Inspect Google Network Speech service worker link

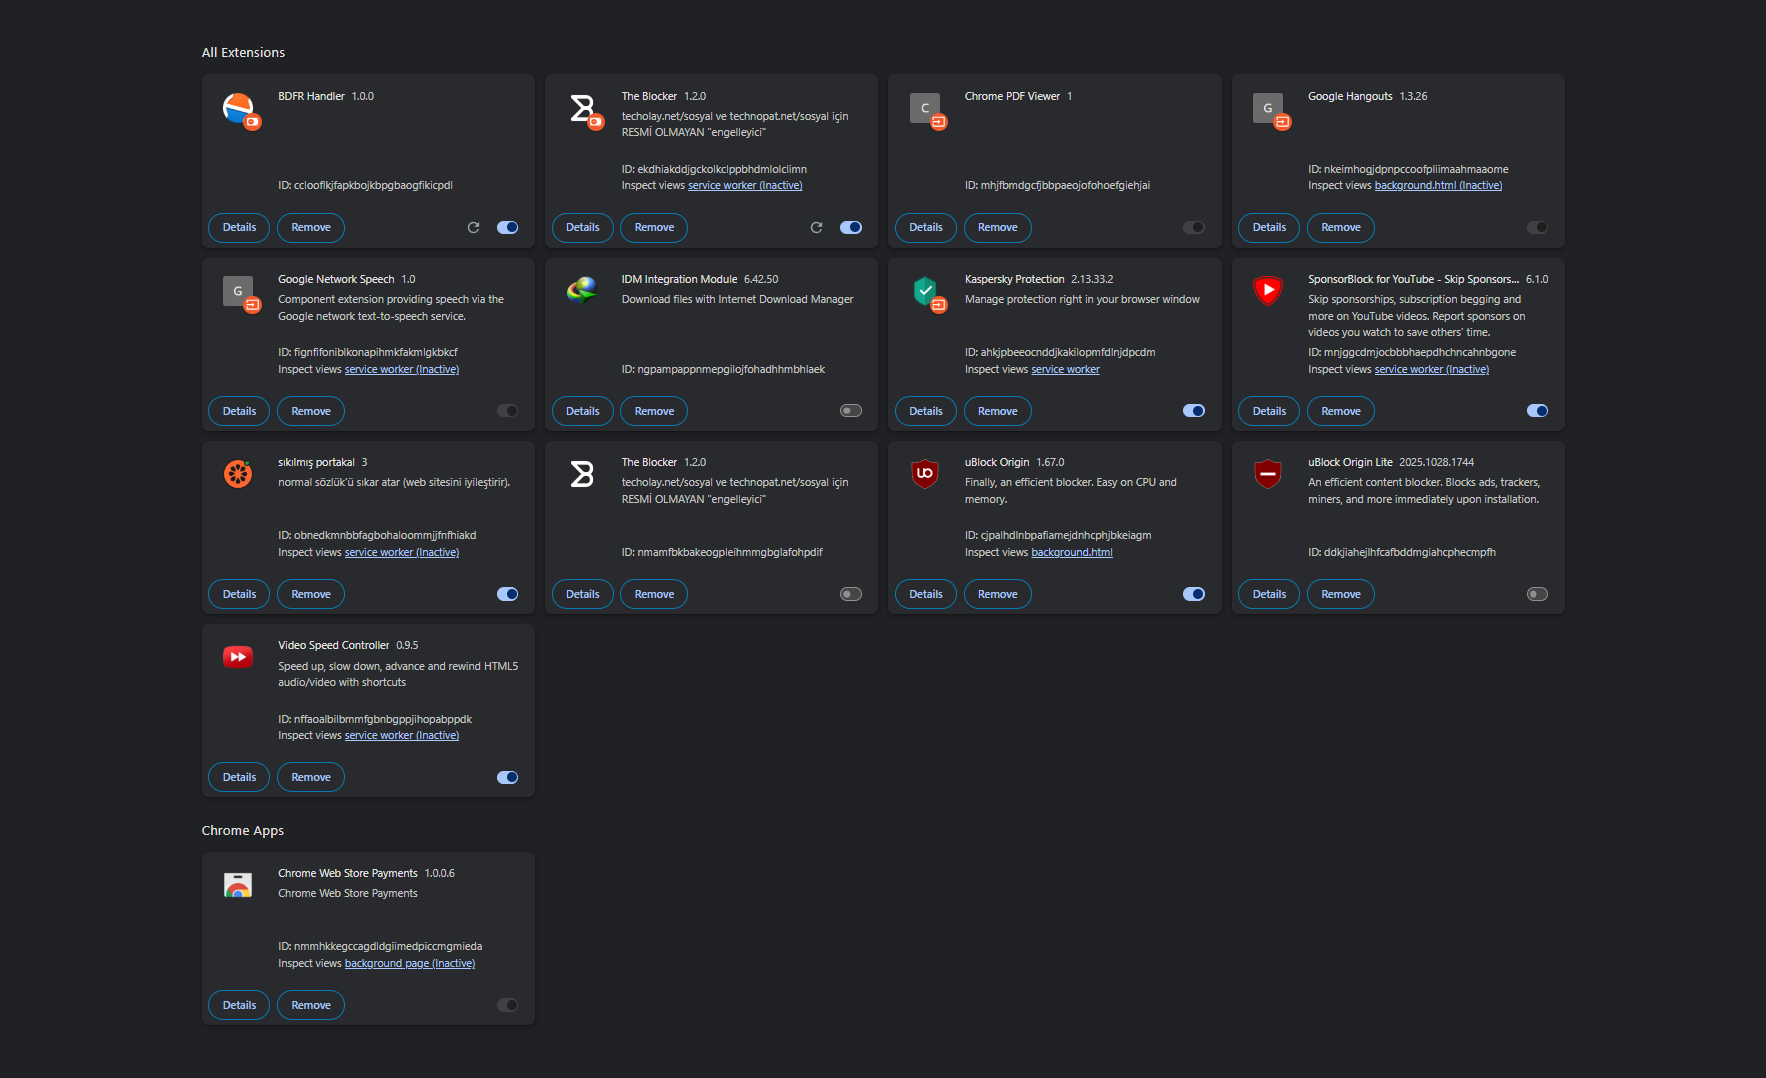[402, 370]
